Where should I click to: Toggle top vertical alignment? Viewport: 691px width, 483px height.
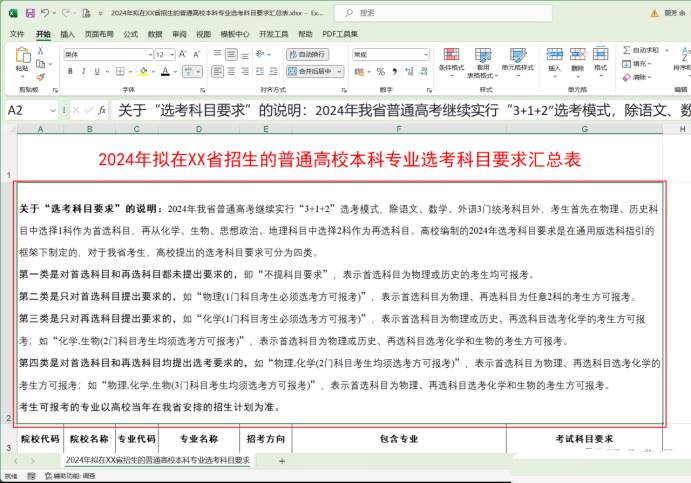pyautogui.click(x=217, y=54)
